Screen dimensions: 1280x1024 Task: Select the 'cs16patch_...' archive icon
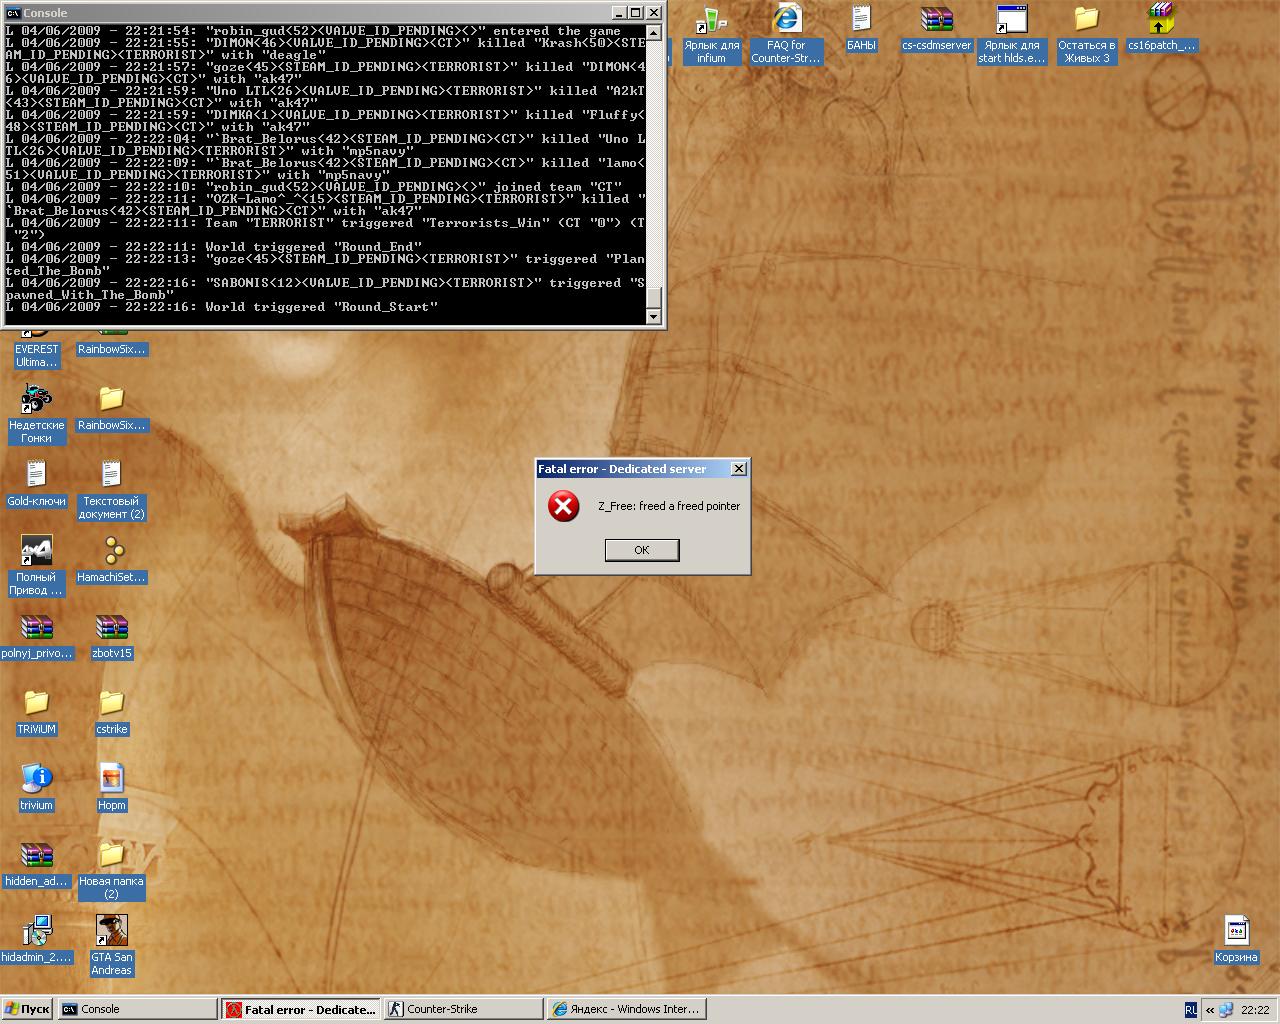(x=1161, y=30)
